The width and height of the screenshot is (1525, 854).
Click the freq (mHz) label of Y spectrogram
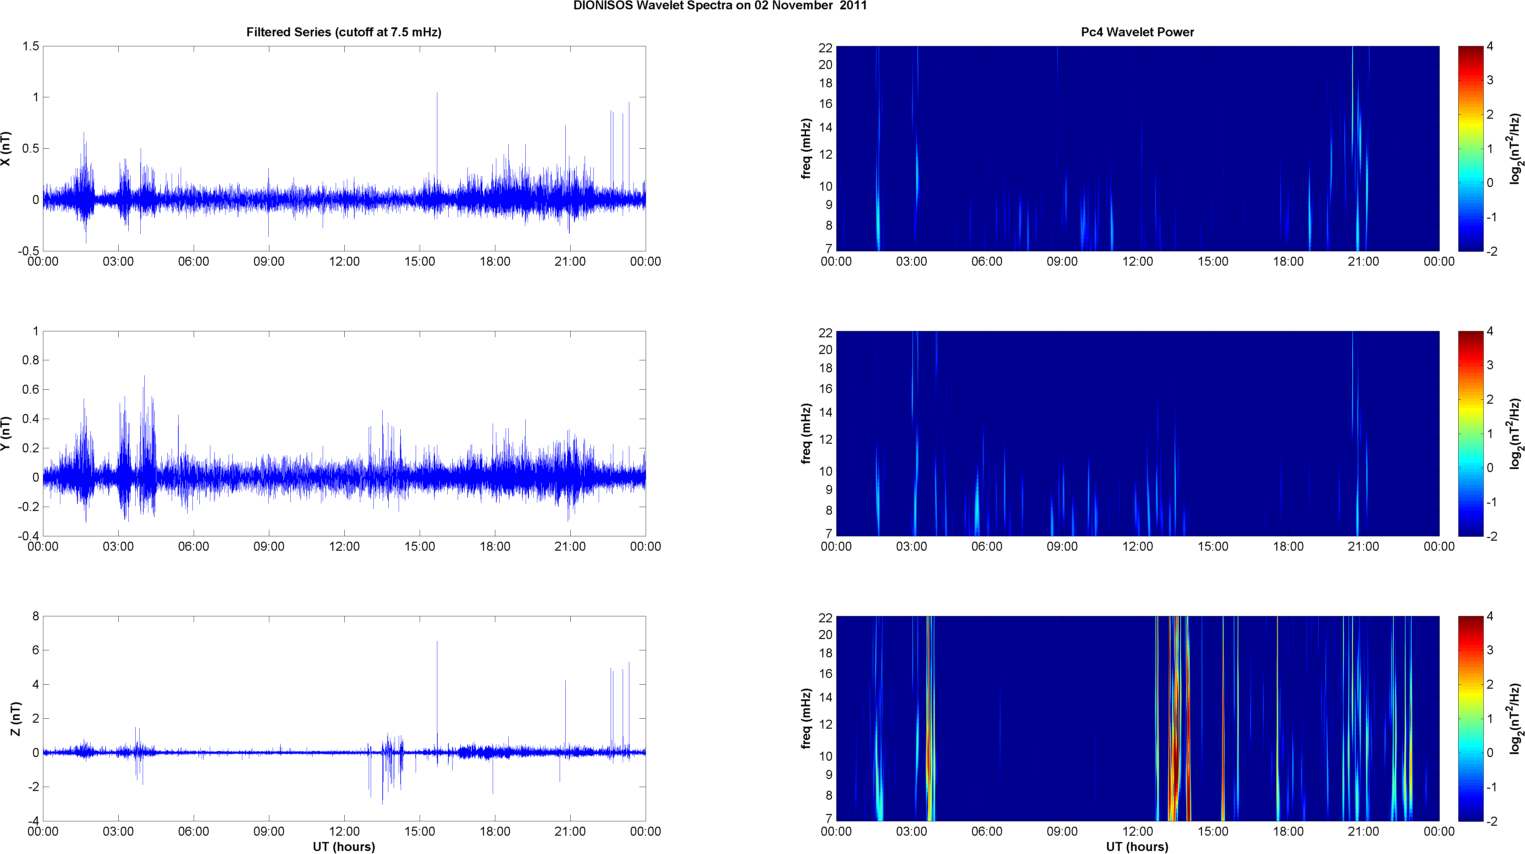click(x=805, y=434)
